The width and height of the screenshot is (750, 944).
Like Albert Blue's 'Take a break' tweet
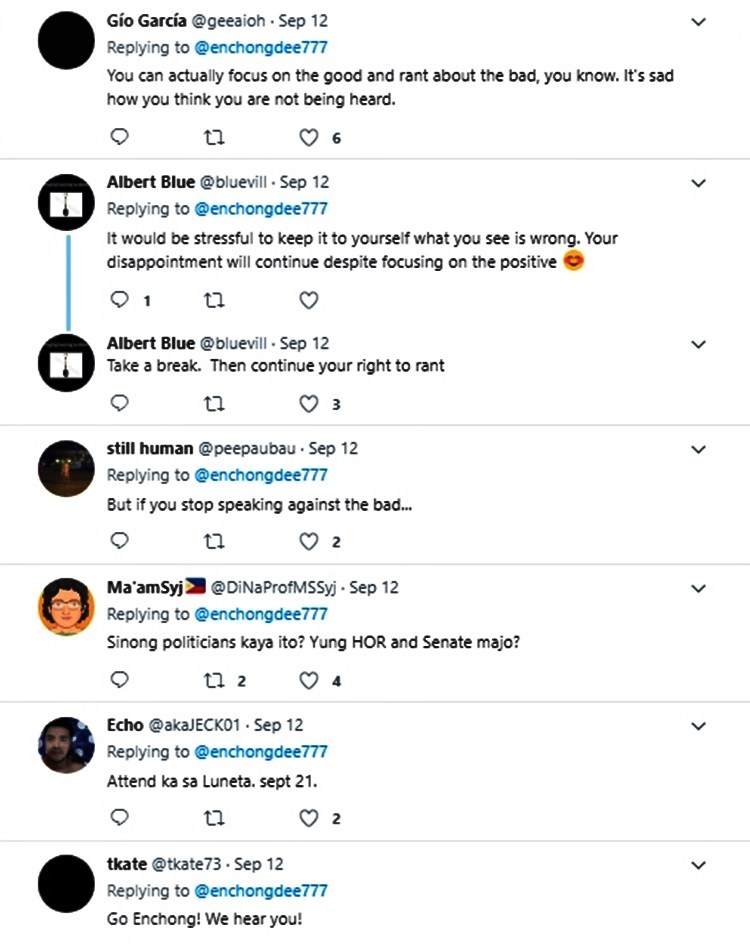(x=309, y=403)
